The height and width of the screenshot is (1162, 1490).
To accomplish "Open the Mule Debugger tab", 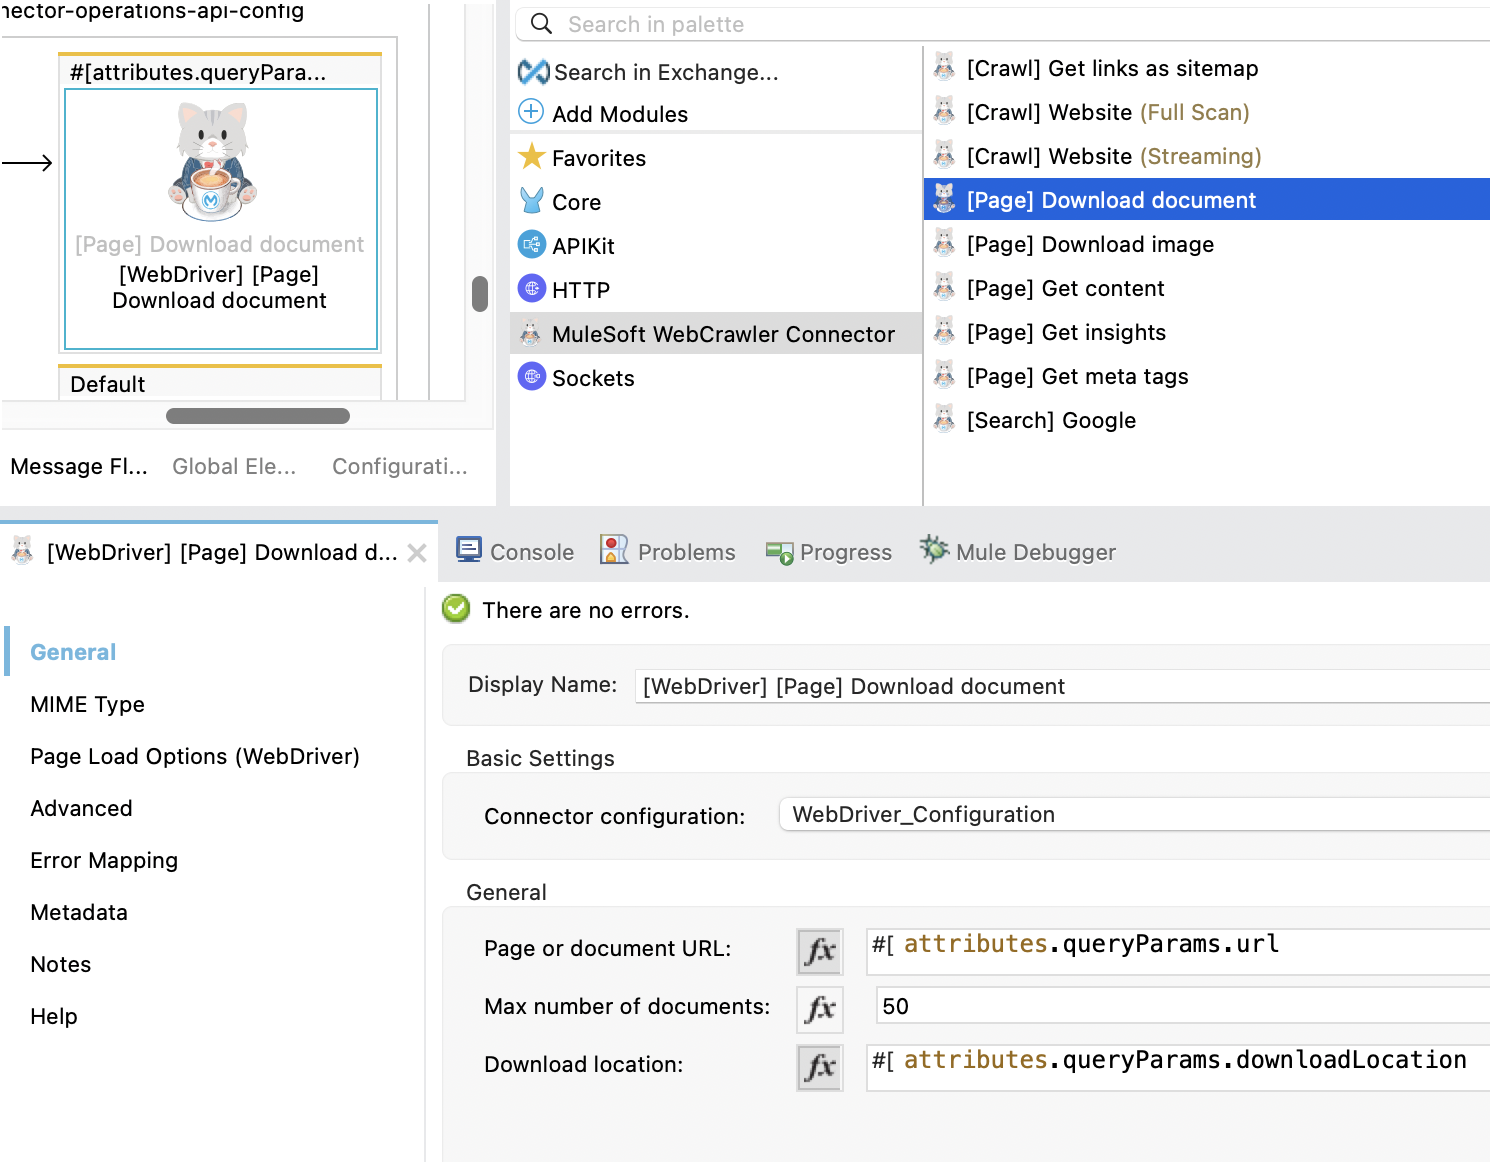I will (x=1017, y=551).
